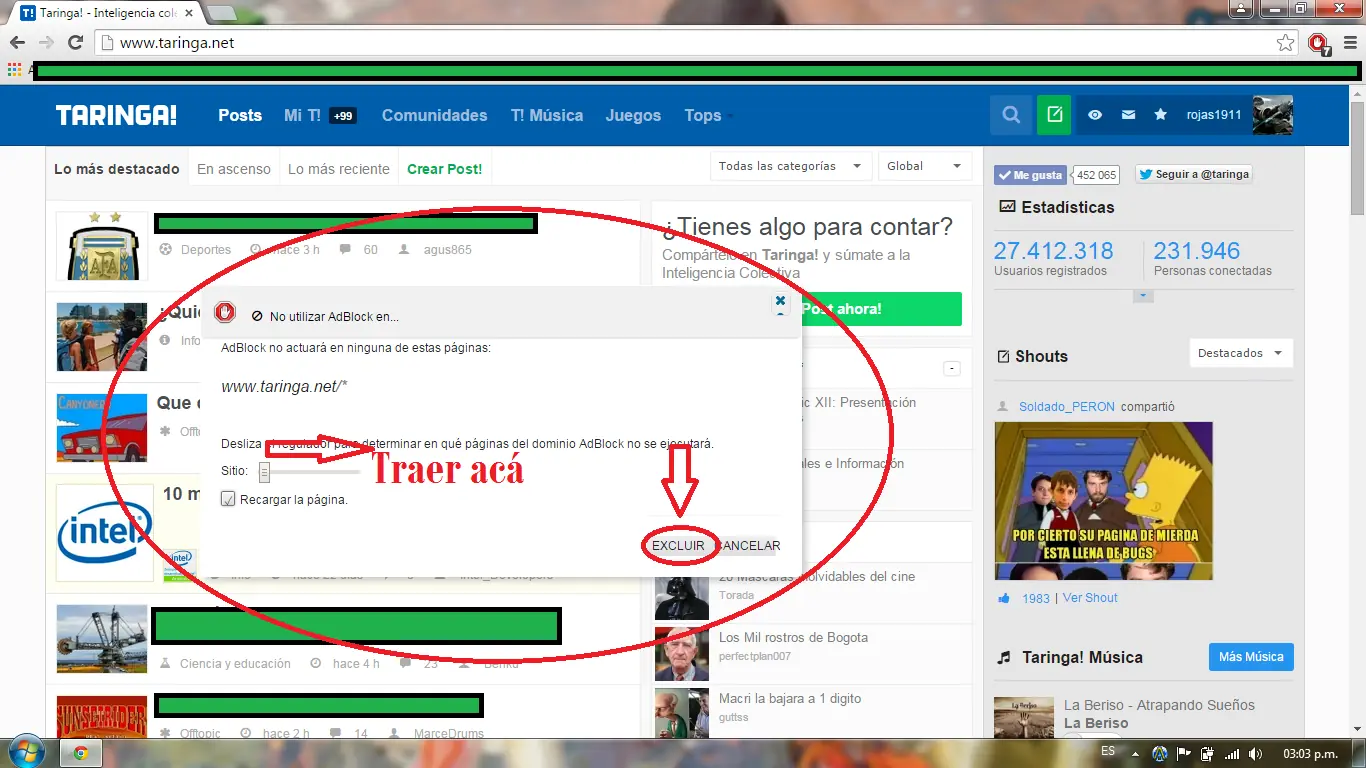This screenshot has width=1366, height=768.
Task: Toggle the Me gusta like button
Action: point(1029,174)
